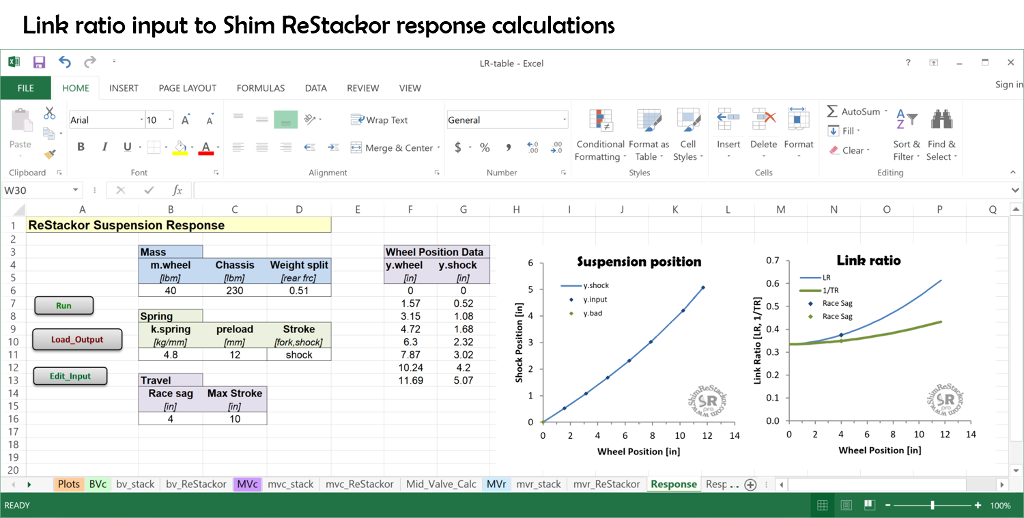Open the Arial font name dropdown
Viewport: 1024px width, 518px height.
click(142, 120)
